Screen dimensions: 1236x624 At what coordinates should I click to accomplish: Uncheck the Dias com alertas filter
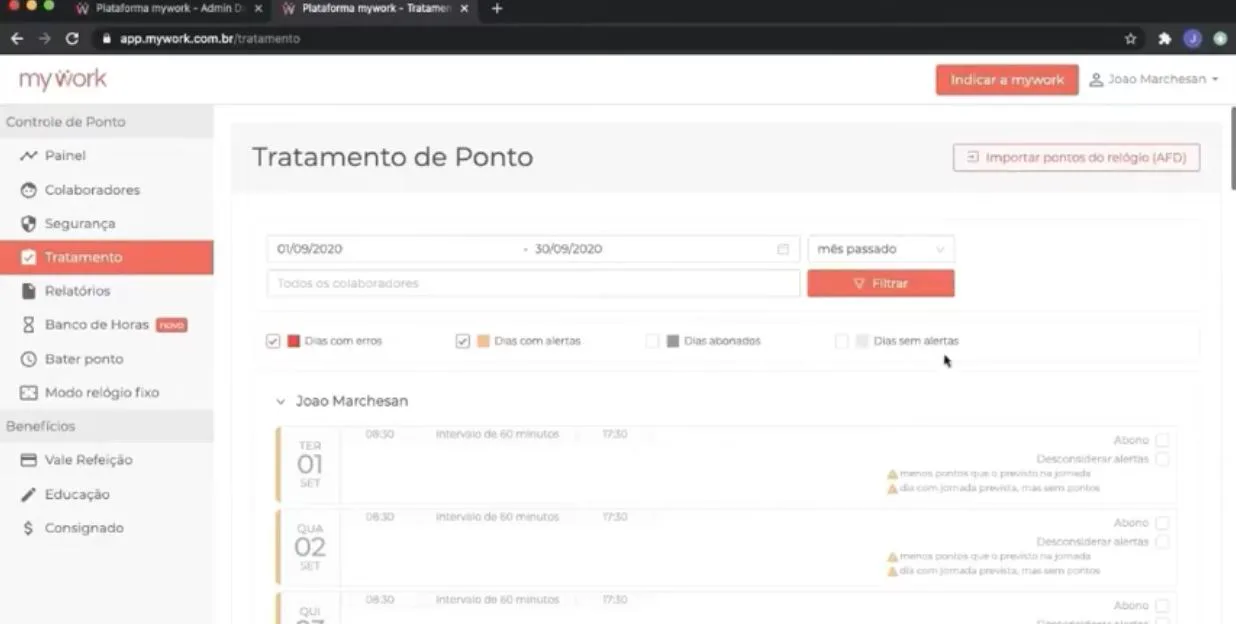(x=463, y=341)
